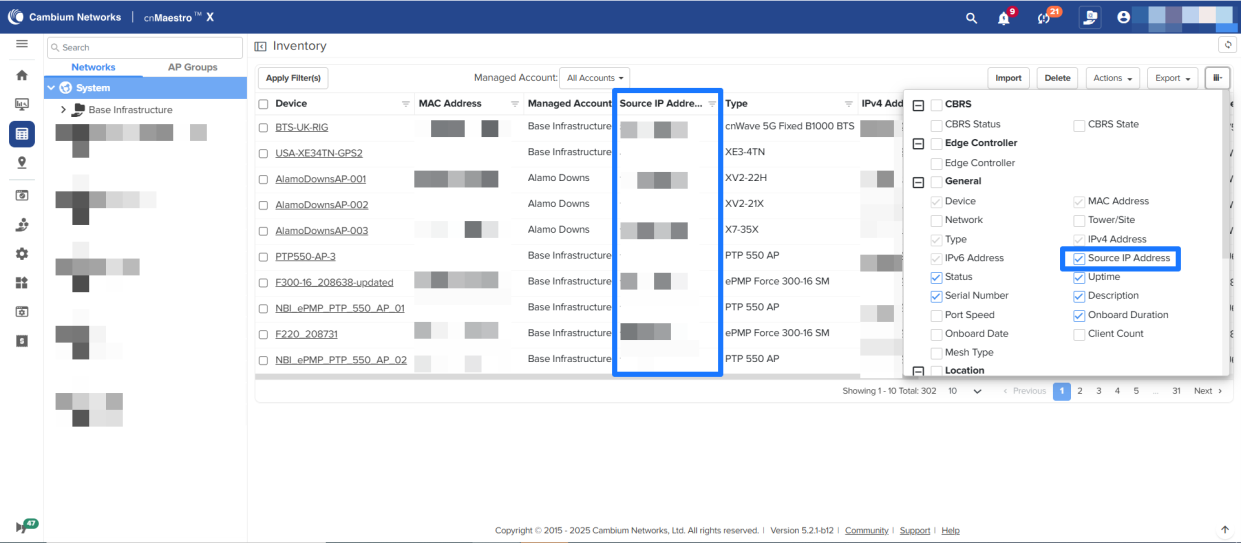The width and height of the screenshot is (1241, 543).
Task: Enable the Client Count column checkbox
Action: click(1079, 334)
